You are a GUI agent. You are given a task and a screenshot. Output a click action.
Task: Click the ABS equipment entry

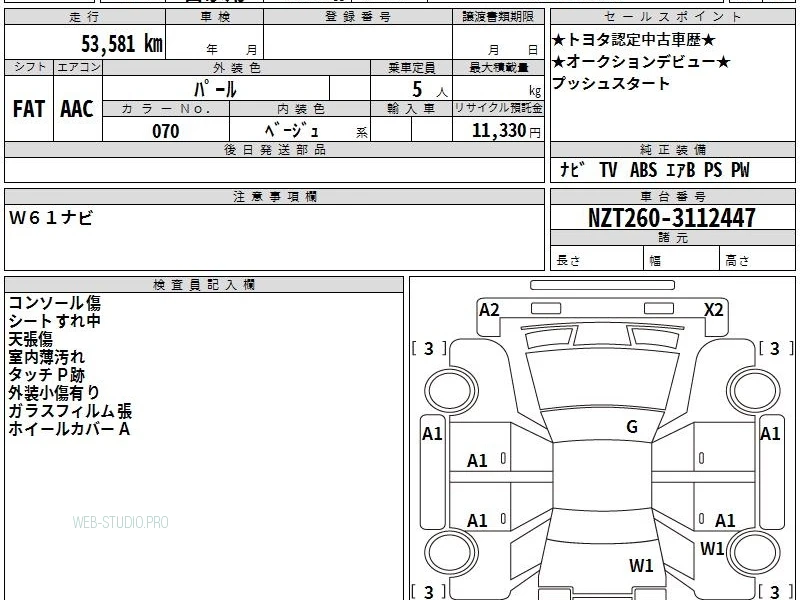click(x=643, y=169)
